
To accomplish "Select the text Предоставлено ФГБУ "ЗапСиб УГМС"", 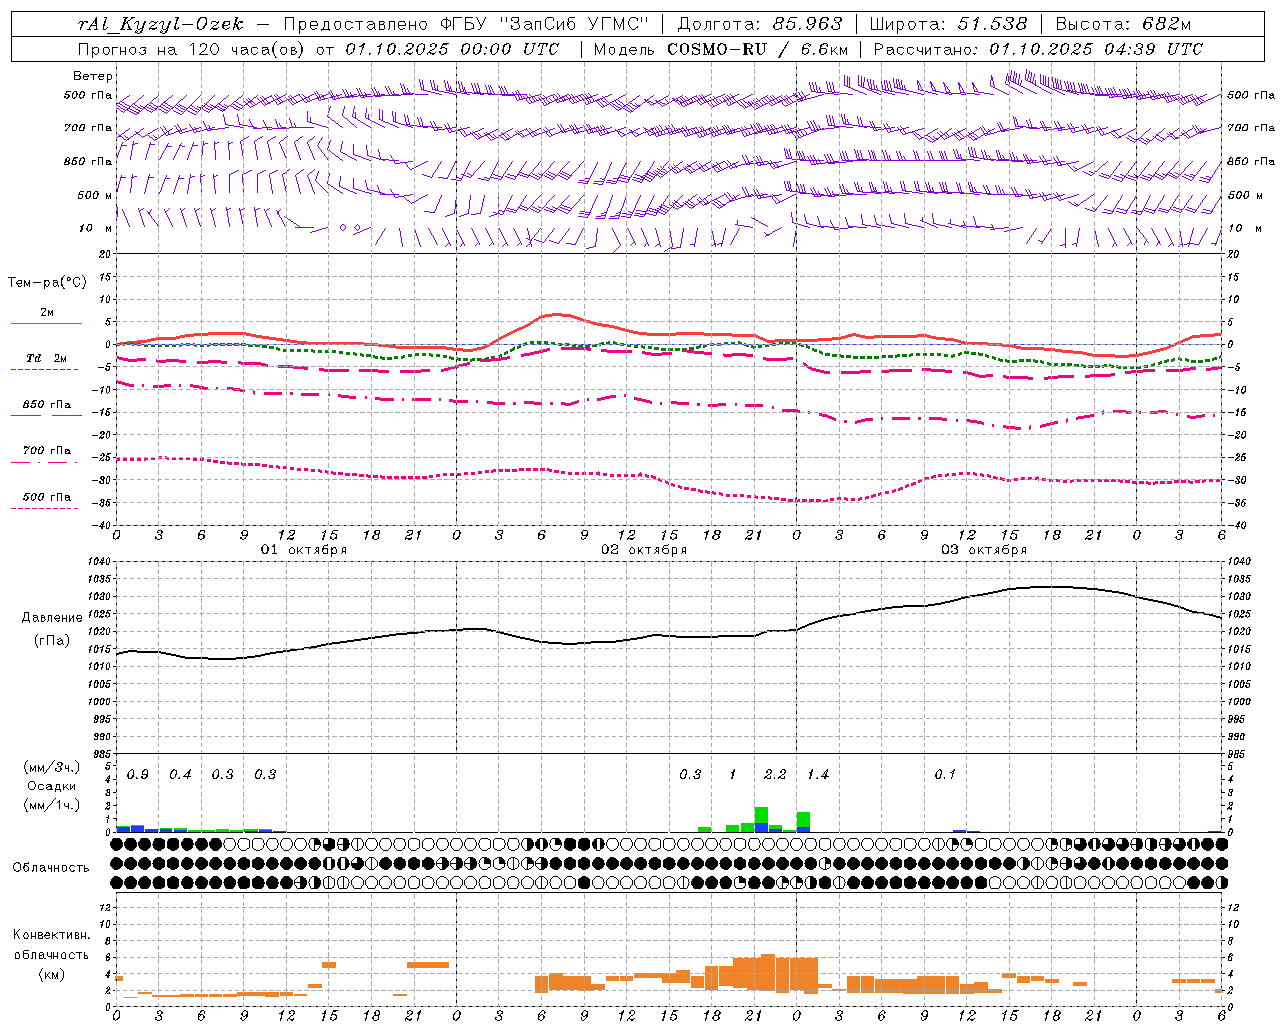I will point(467,24).
